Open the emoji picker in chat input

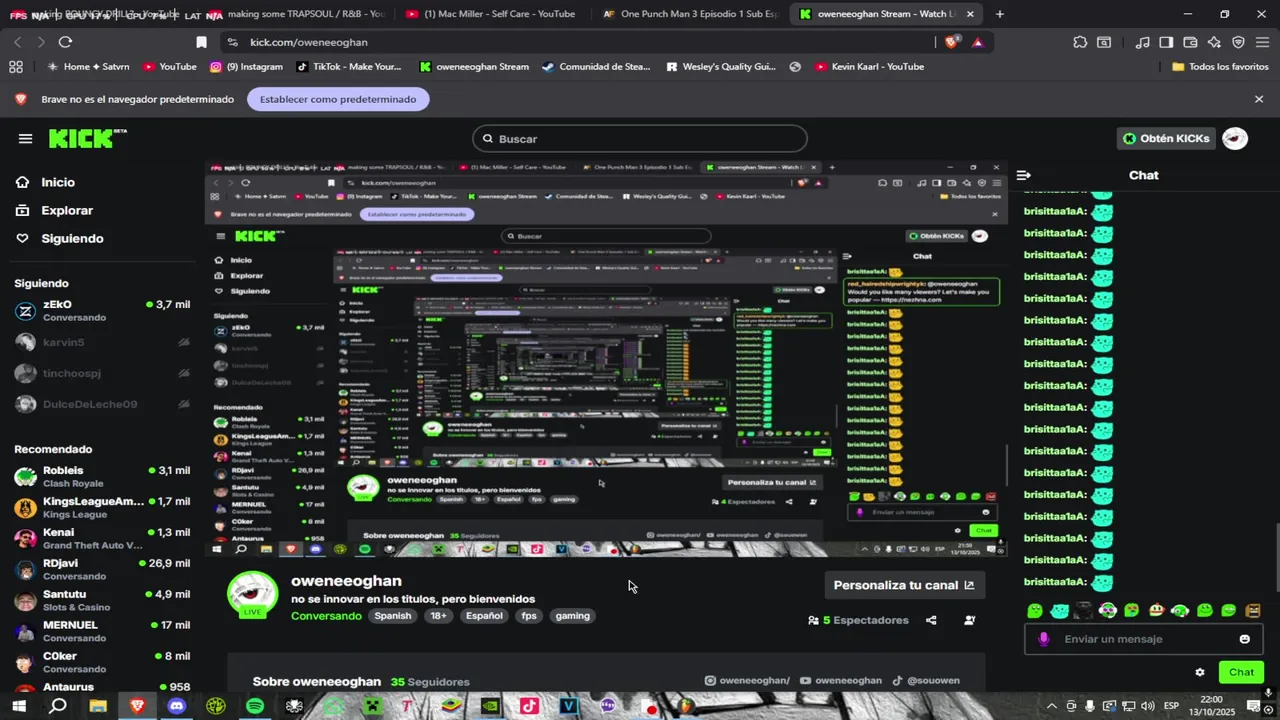[x=1245, y=639]
